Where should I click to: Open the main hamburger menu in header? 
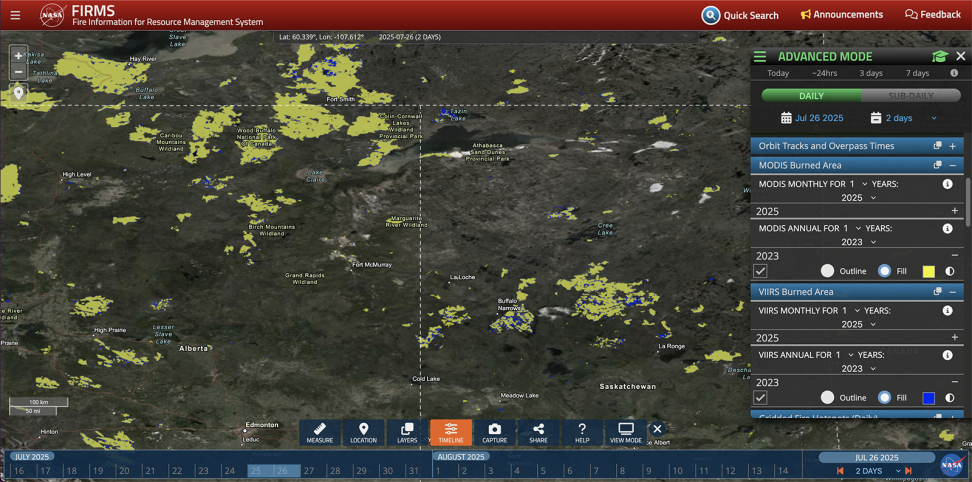pyautogui.click(x=15, y=15)
